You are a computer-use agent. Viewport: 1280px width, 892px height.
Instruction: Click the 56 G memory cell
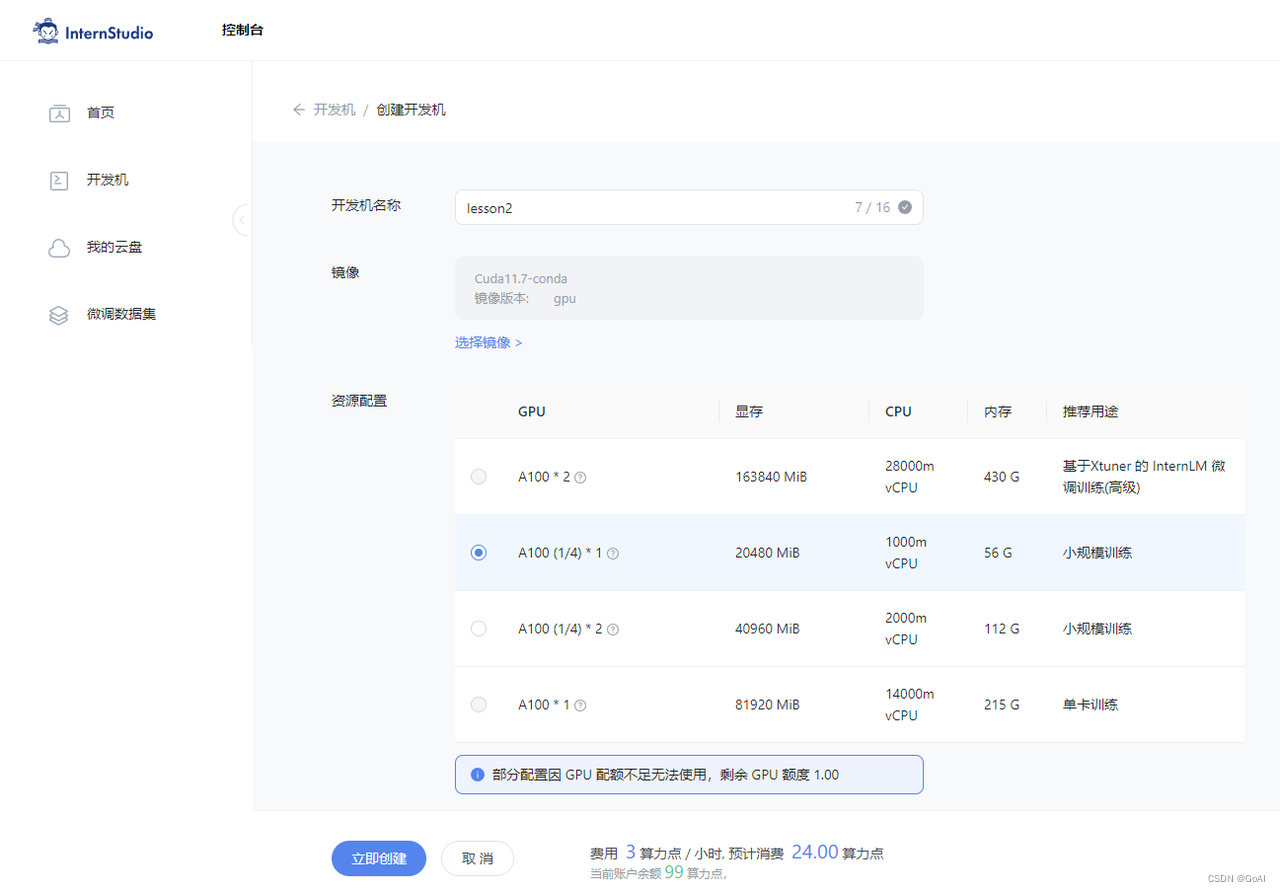point(998,553)
